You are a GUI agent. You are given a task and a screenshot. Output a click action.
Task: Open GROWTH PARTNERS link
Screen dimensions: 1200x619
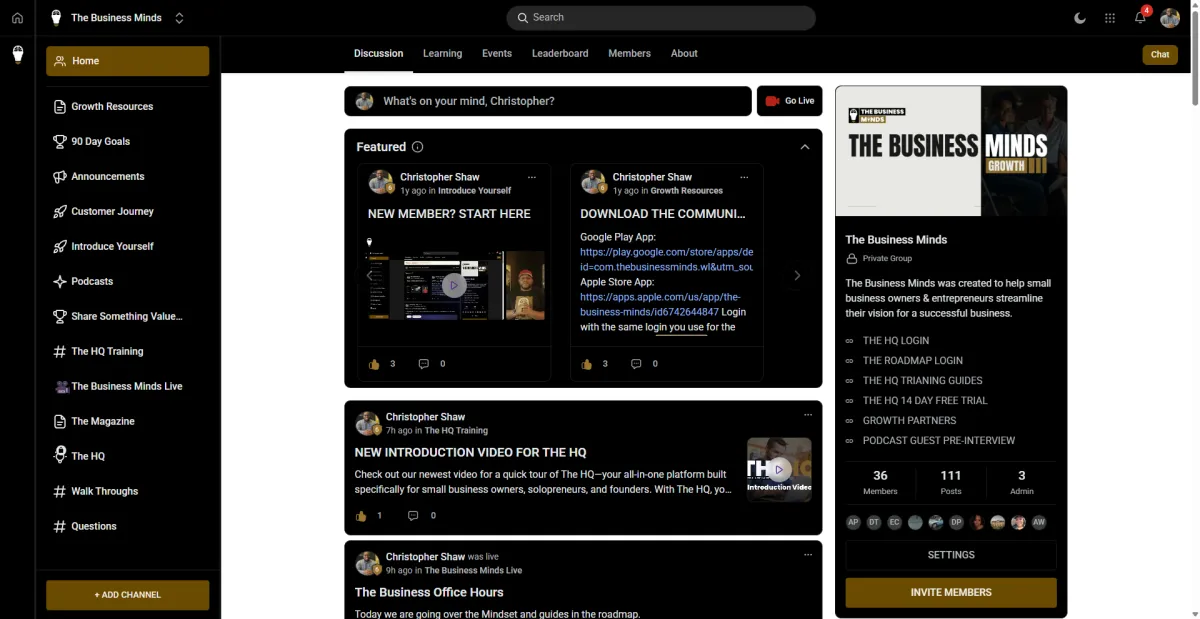point(909,421)
